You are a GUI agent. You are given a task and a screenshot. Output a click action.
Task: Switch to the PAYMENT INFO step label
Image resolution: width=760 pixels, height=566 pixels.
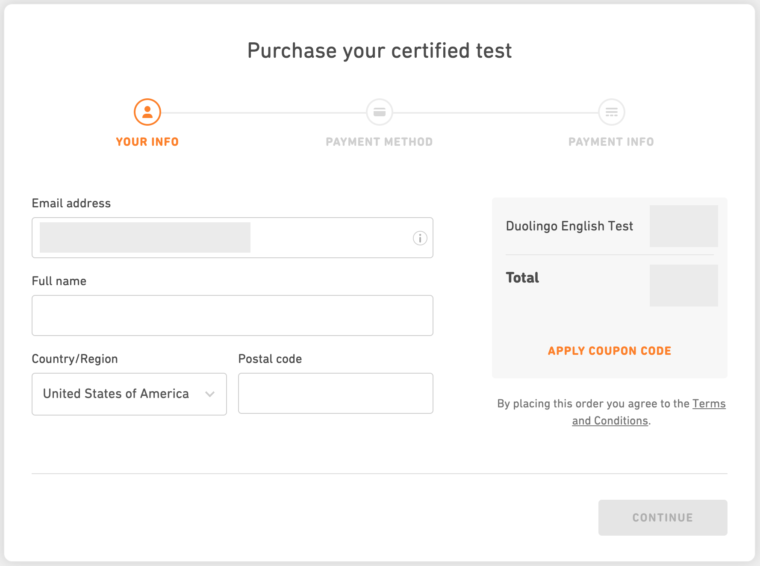click(x=611, y=142)
